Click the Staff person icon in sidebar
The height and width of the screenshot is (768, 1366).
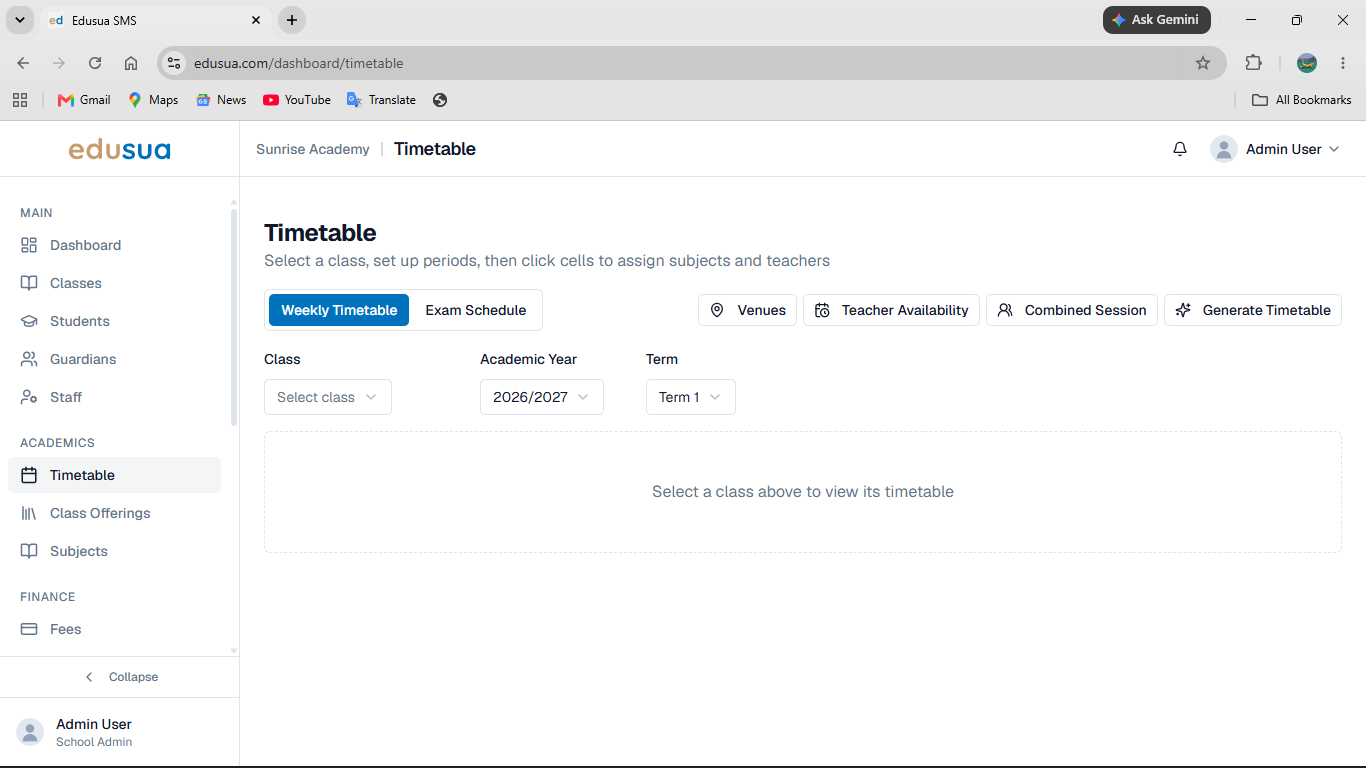click(x=29, y=397)
